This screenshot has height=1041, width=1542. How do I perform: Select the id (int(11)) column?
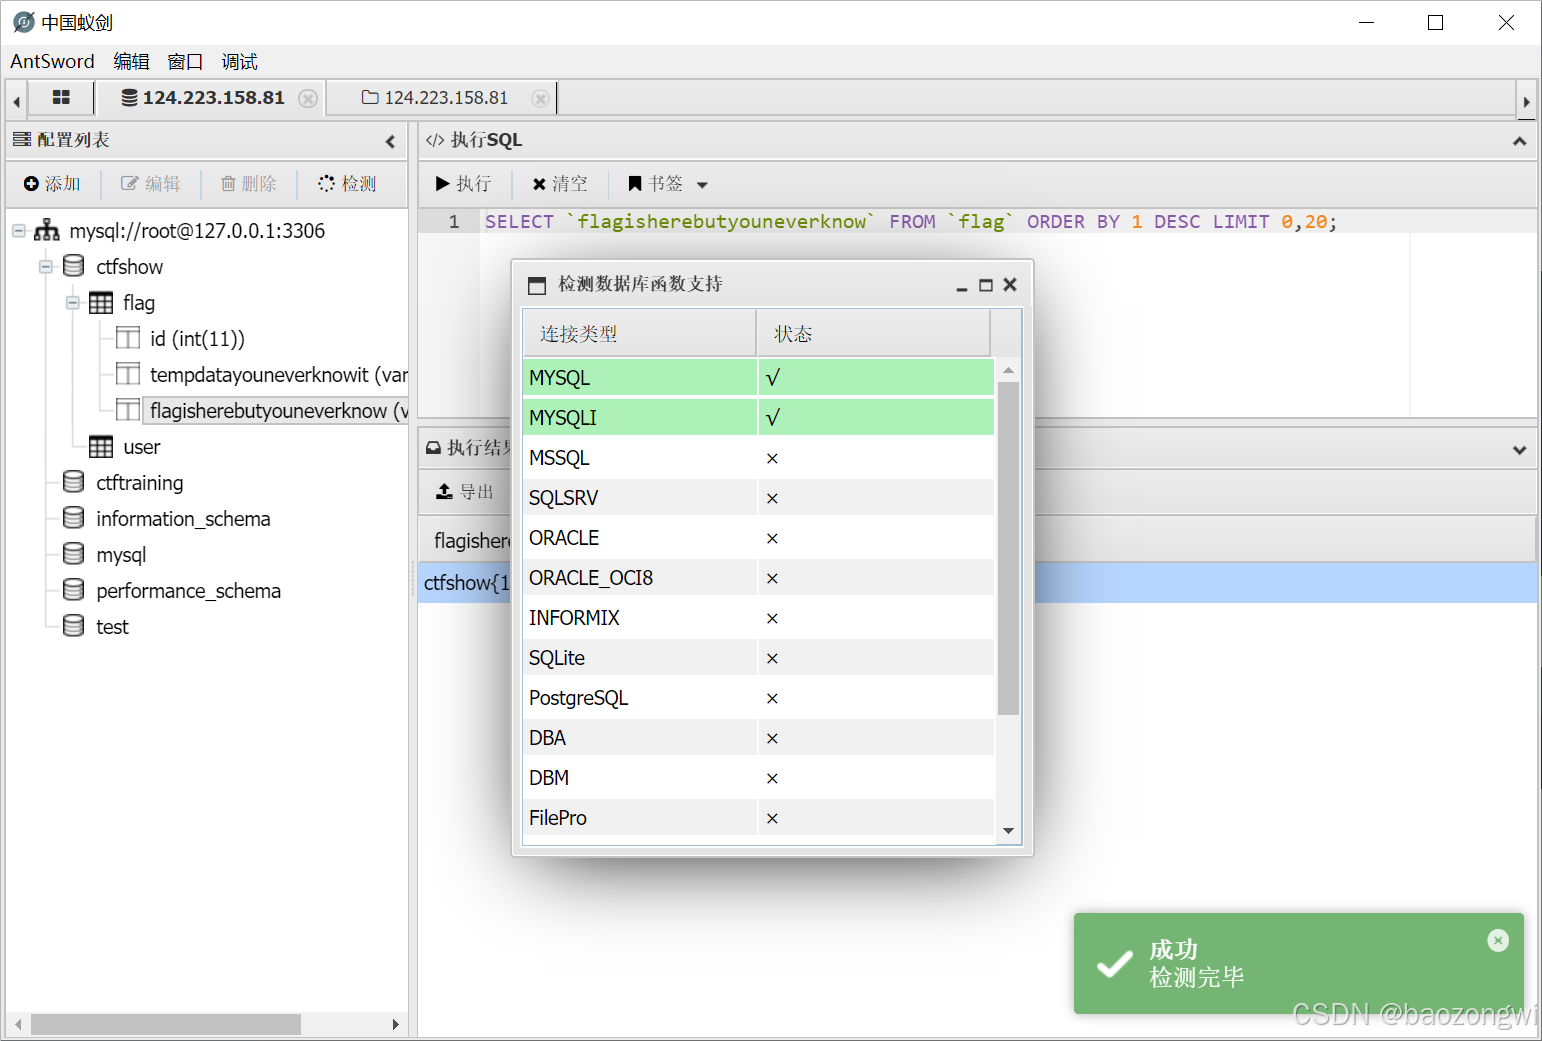[197, 339]
